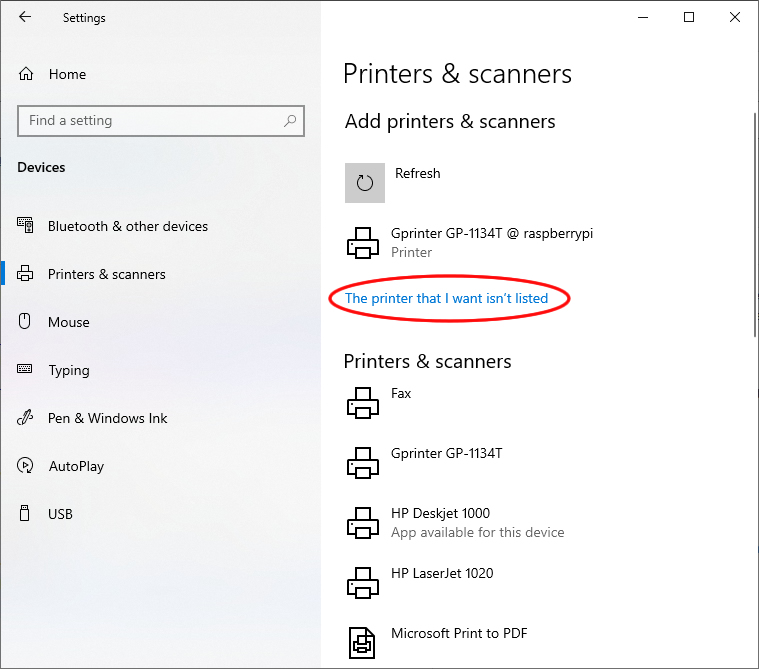The height and width of the screenshot is (669, 759).
Task: Click The printer that I want isn't listed
Action: tap(446, 298)
